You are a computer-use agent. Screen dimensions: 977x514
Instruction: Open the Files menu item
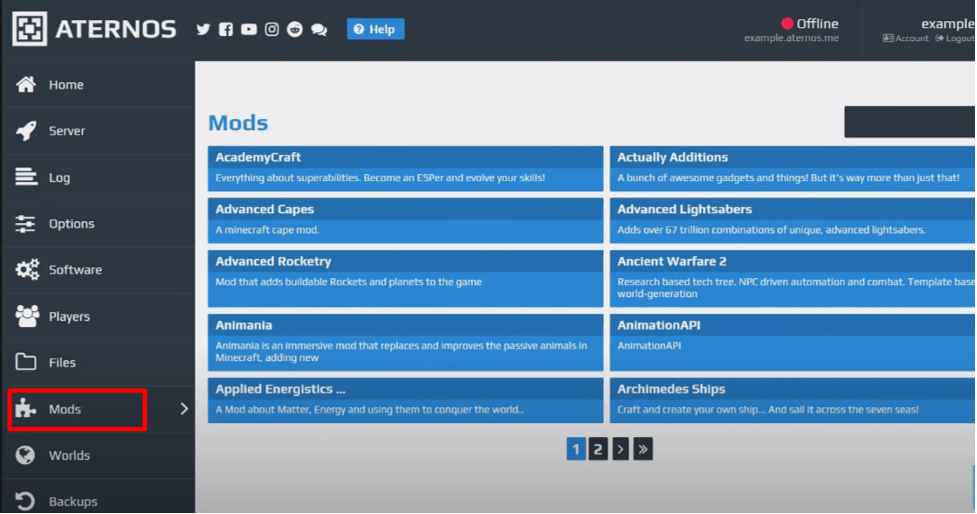pos(98,363)
